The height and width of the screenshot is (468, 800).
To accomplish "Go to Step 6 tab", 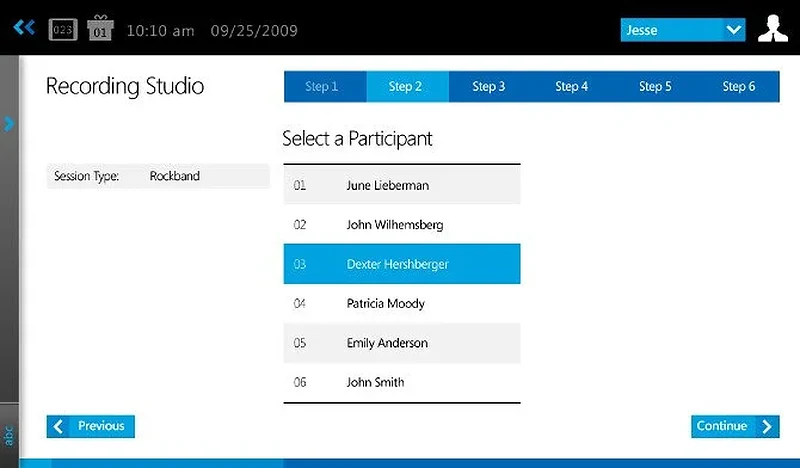I will (x=738, y=87).
